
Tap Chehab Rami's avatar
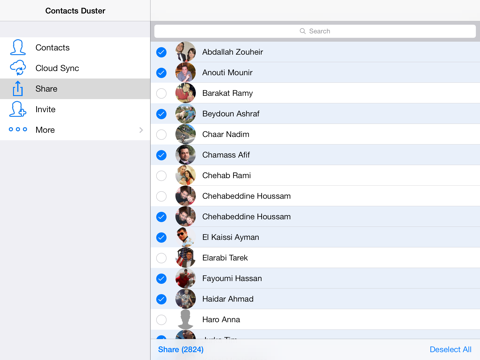pos(186,175)
